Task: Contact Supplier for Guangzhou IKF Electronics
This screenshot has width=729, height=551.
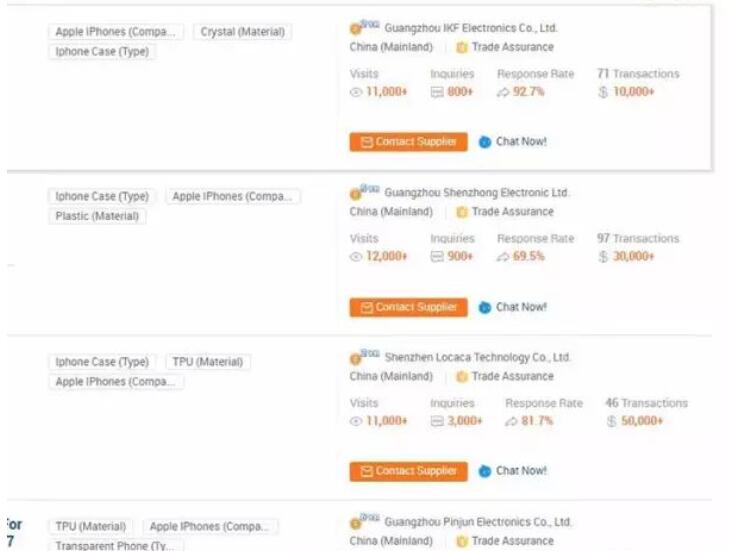Action: click(409, 142)
